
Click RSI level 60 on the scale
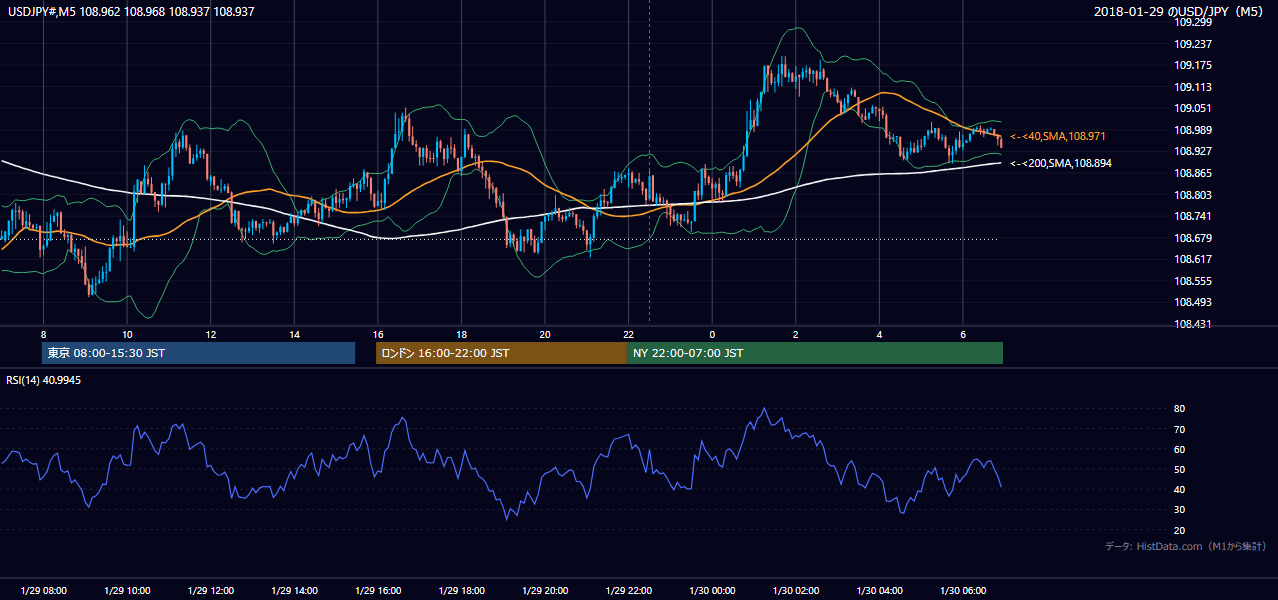tap(1180, 450)
